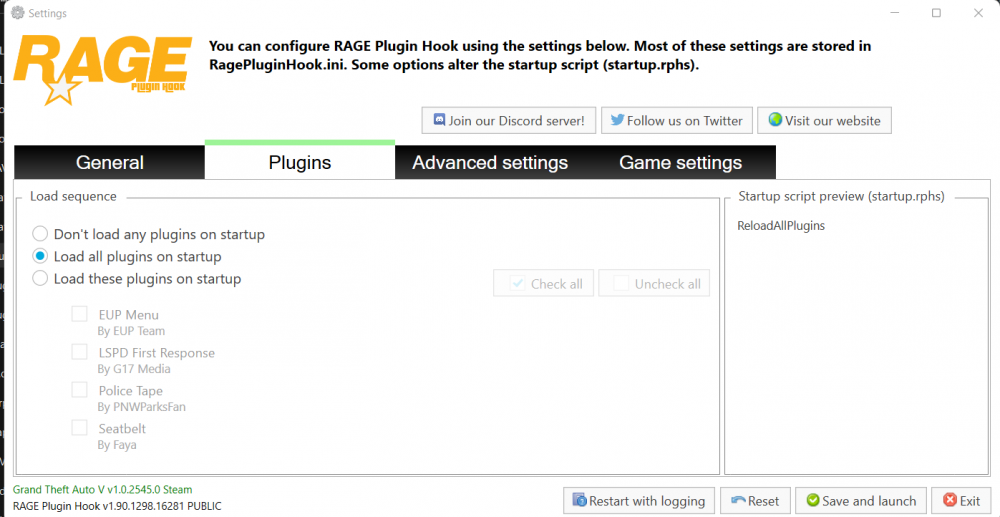Screen dimensions: 1000x517
Task: Click the Restart with logging icon
Action: point(578,501)
